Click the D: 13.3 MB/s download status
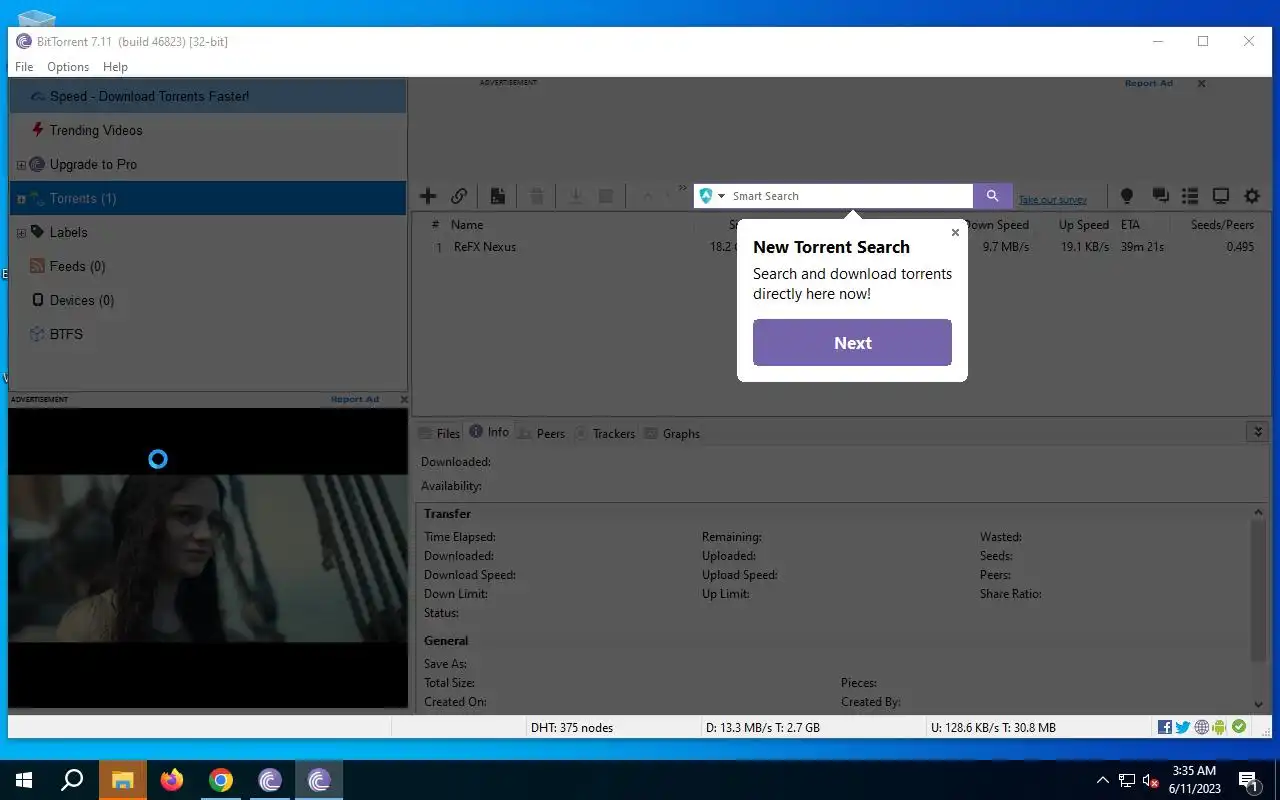 tap(763, 727)
